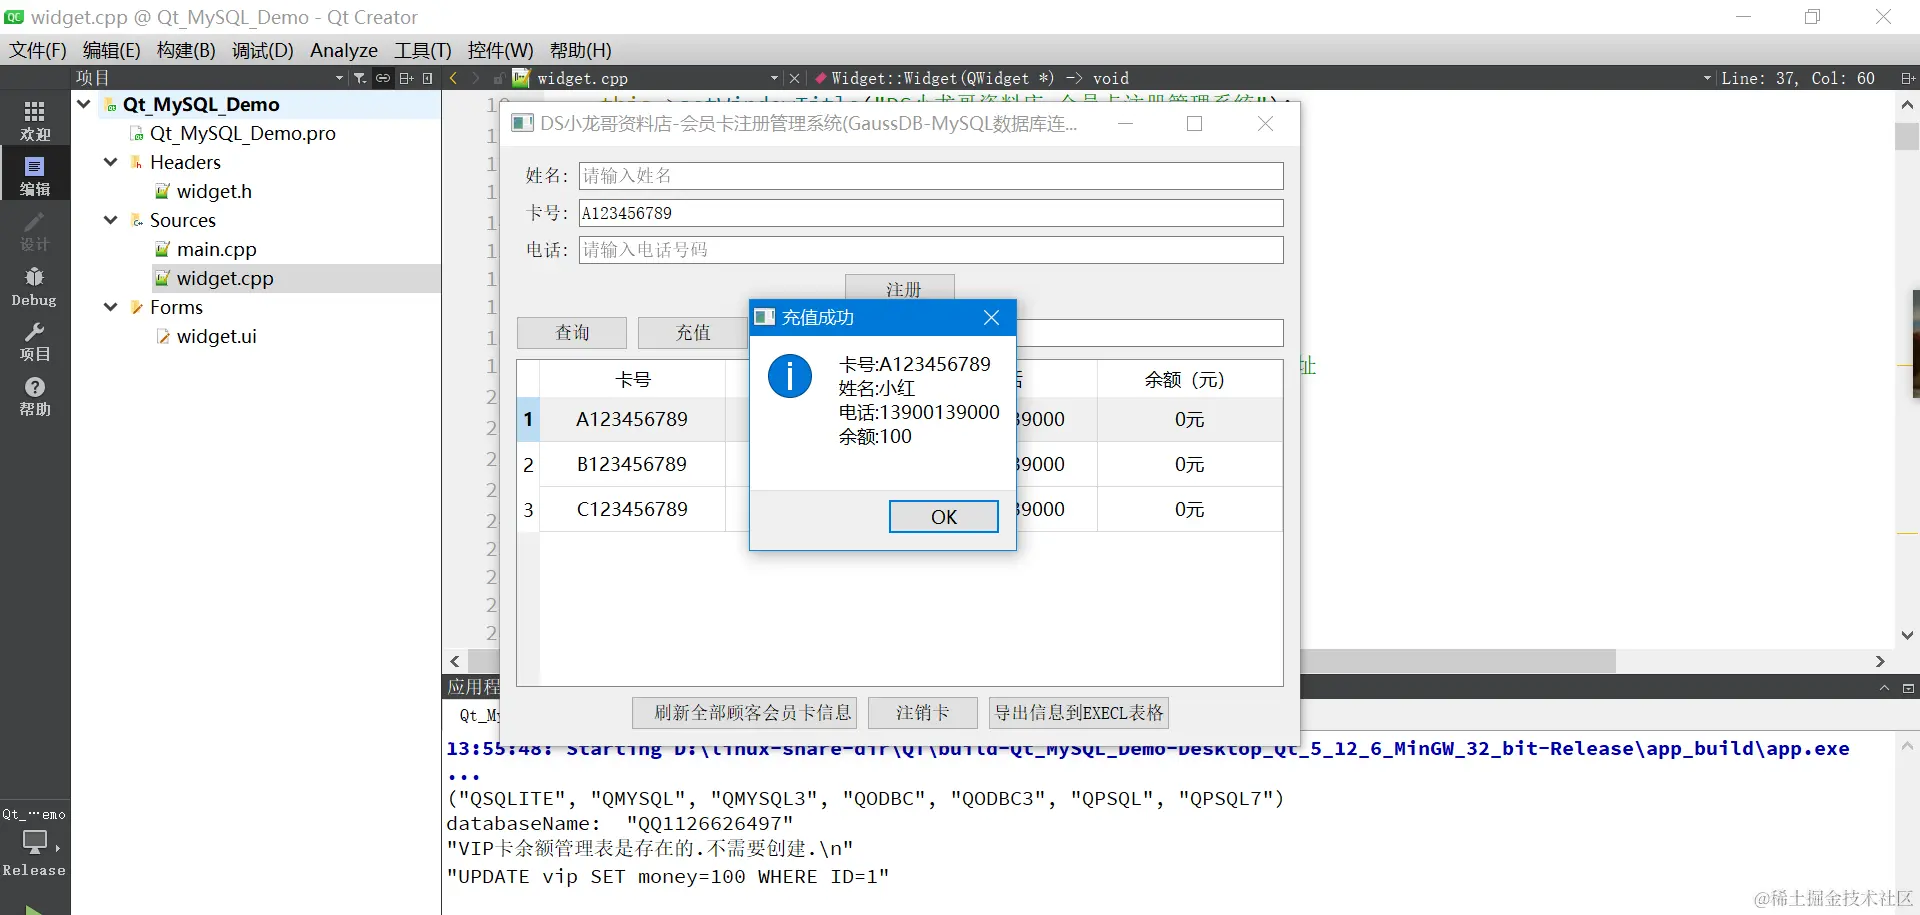Click the 余额（元）column header

pyautogui.click(x=1190, y=379)
